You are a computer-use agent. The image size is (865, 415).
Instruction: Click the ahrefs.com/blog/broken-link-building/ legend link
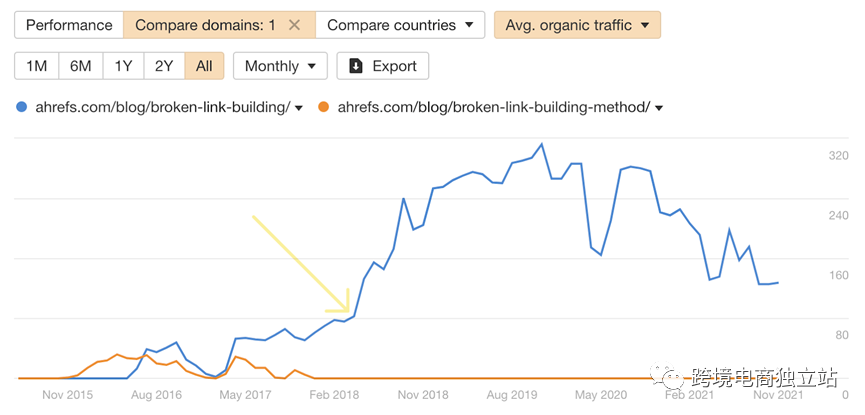point(161,108)
